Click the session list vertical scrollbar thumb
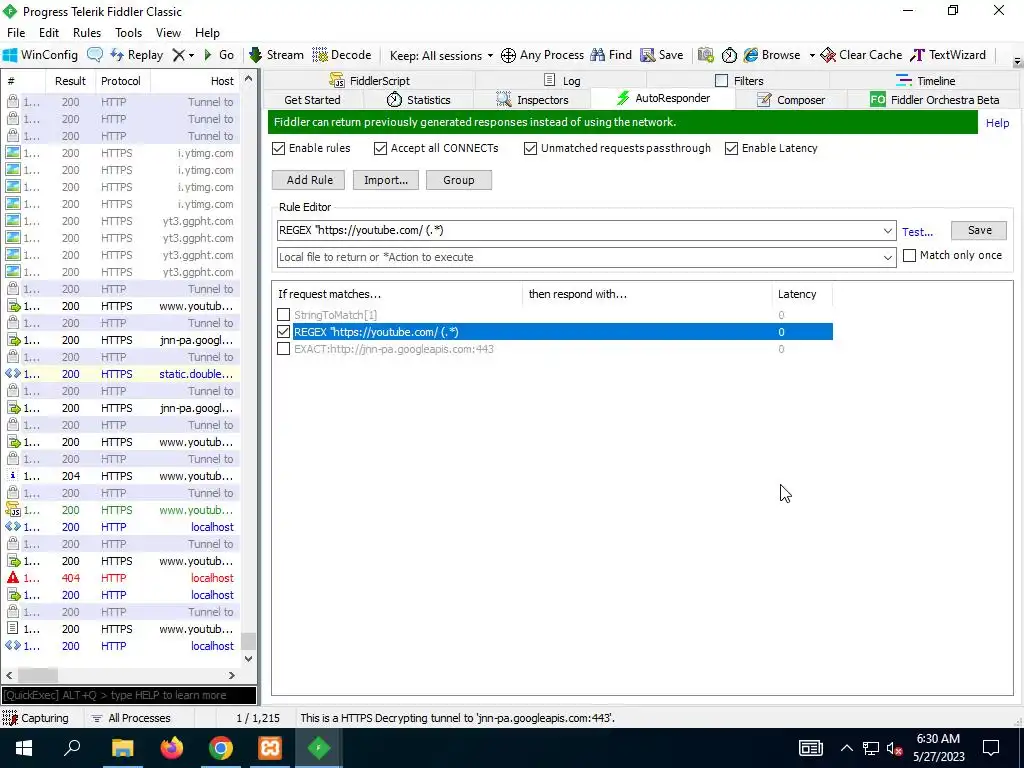This screenshot has height=768, width=1024. point(248,641)
